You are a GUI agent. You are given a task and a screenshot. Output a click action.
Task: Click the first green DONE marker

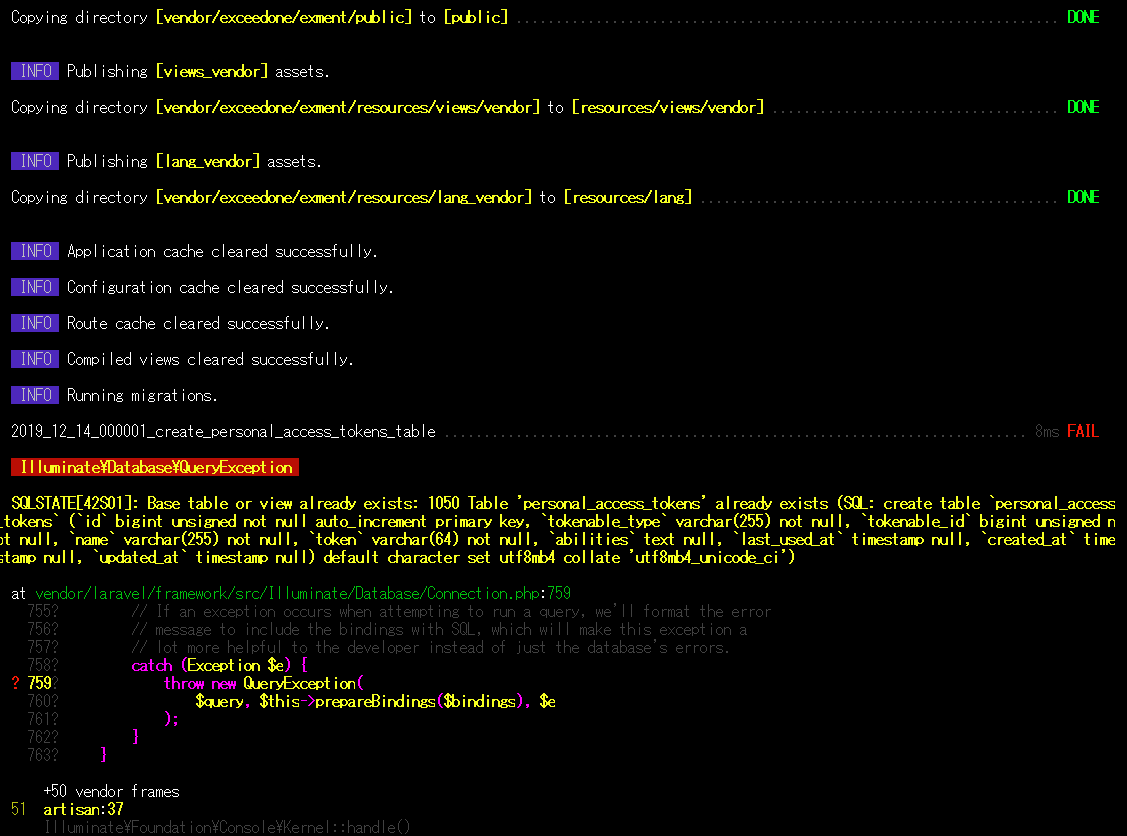(1083, 17)
